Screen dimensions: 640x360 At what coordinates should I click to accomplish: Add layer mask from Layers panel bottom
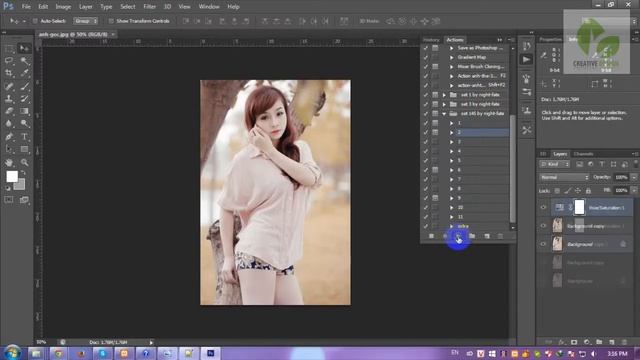(x=574, y=342)
